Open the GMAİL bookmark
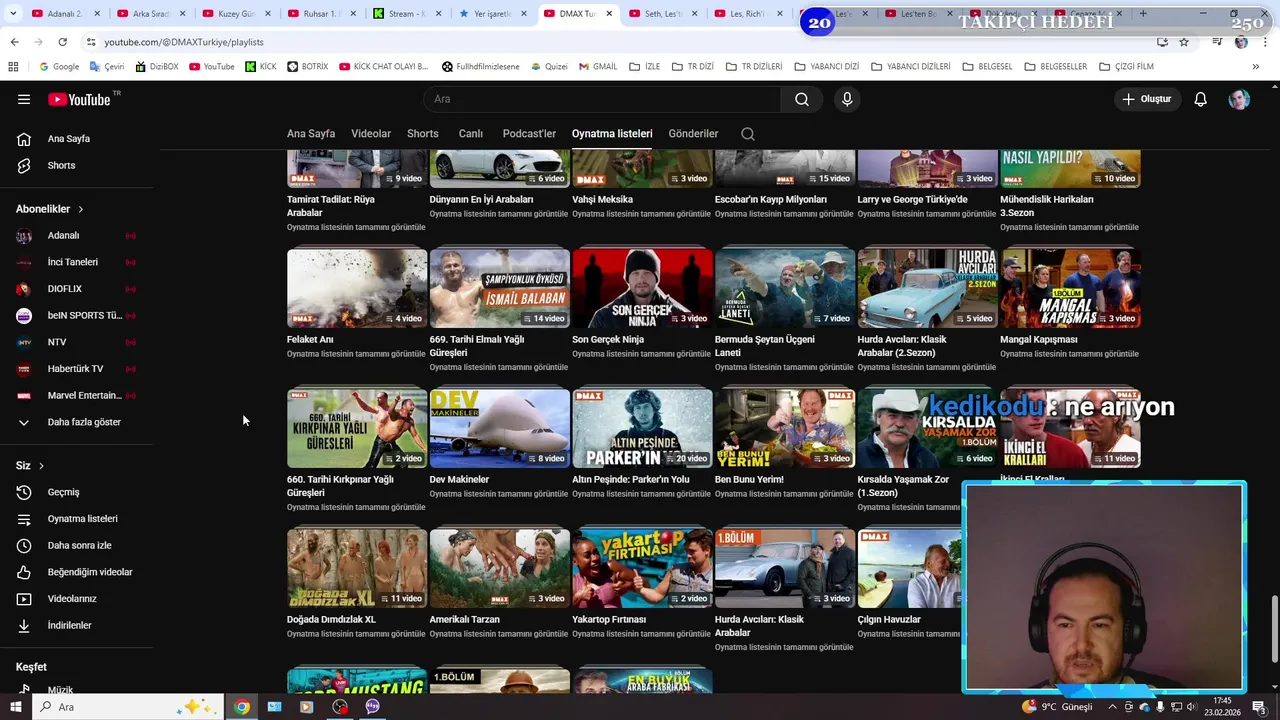Viewport: 1280px width, 720px height. click(598, 67)
